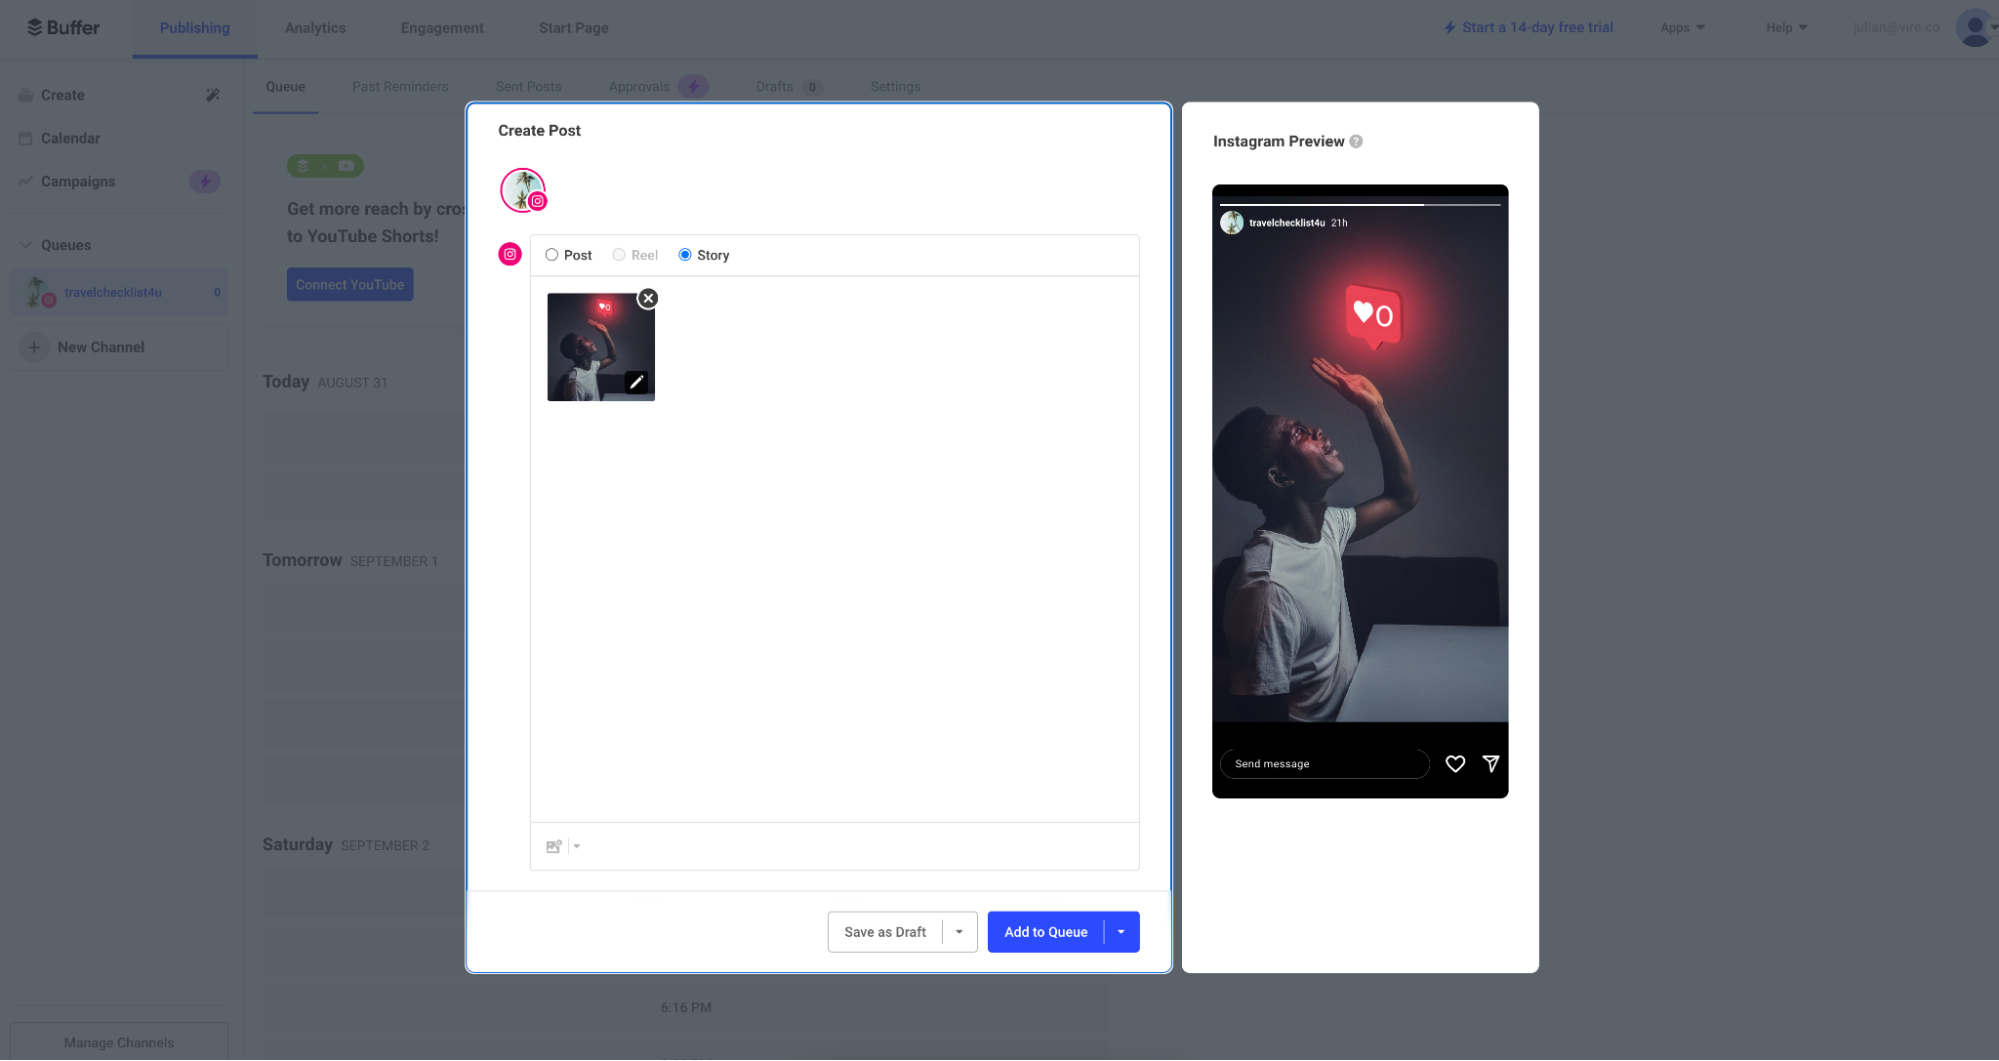Click the Buffer logo
The height and width of the screenshot is (1061, 1999).
(x=63, y=27)
